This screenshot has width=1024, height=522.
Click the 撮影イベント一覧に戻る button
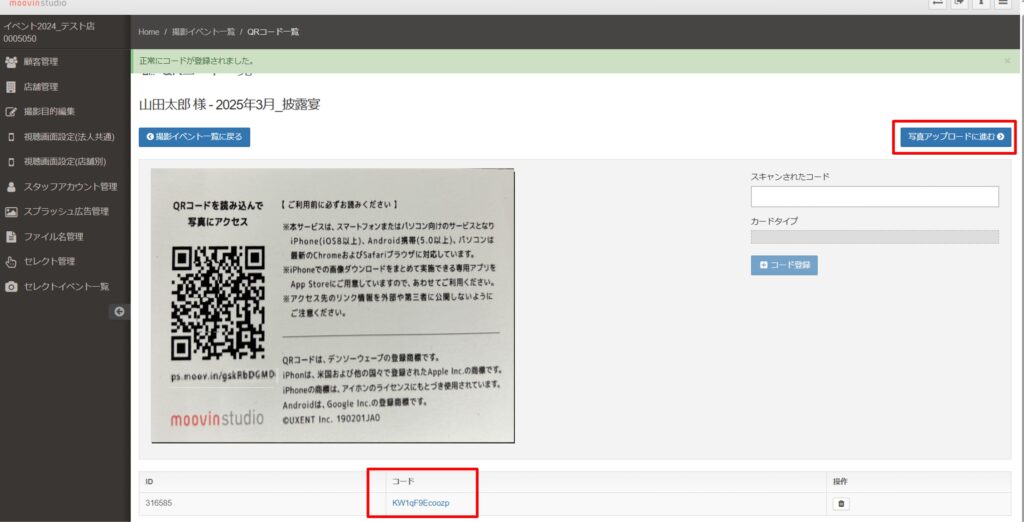pyautogui.click(x=194, y=137)
